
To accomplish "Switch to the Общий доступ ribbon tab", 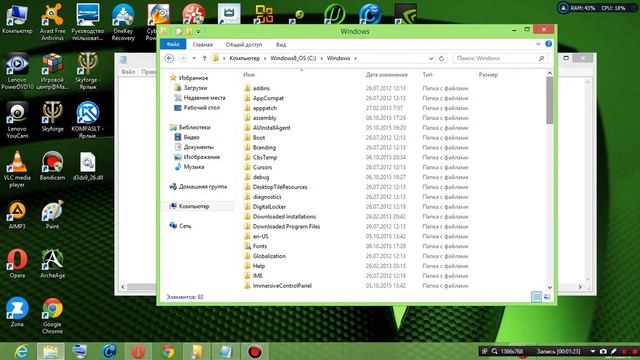I will coord(244,44).
